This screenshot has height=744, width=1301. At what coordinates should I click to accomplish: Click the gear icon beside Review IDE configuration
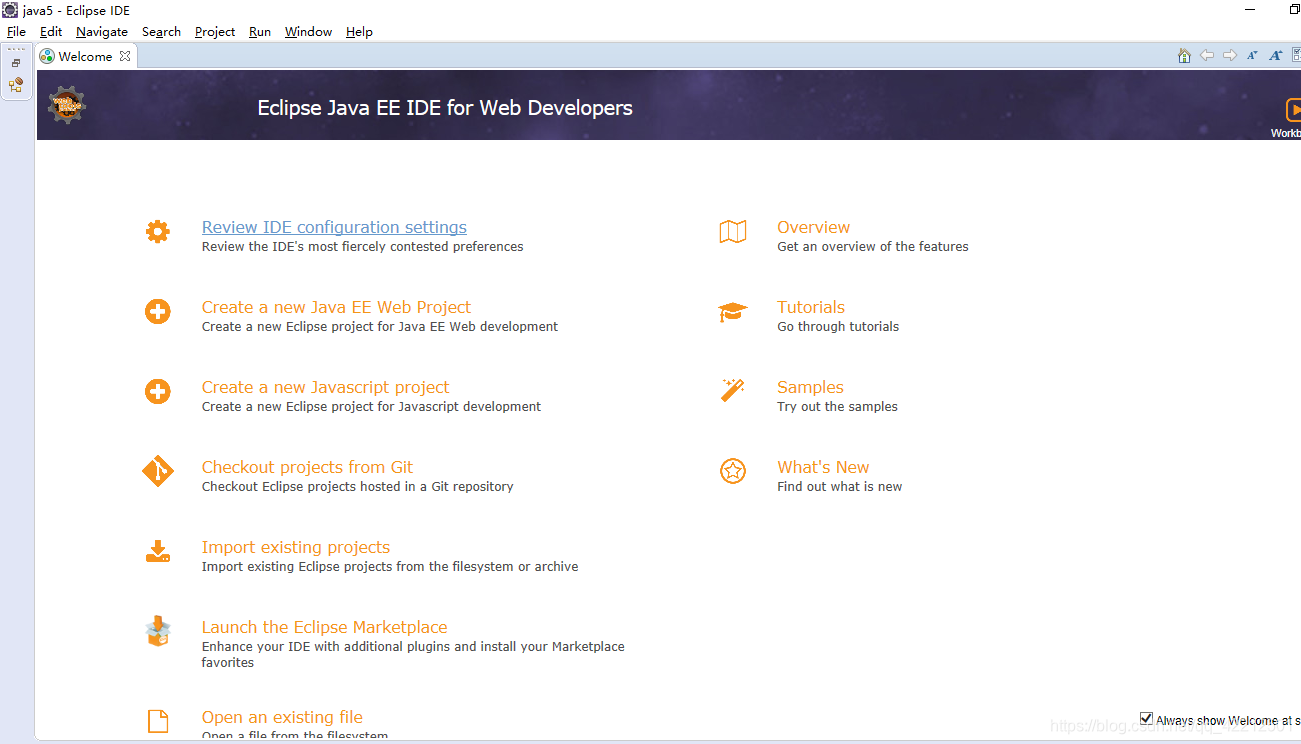point(158,232)
